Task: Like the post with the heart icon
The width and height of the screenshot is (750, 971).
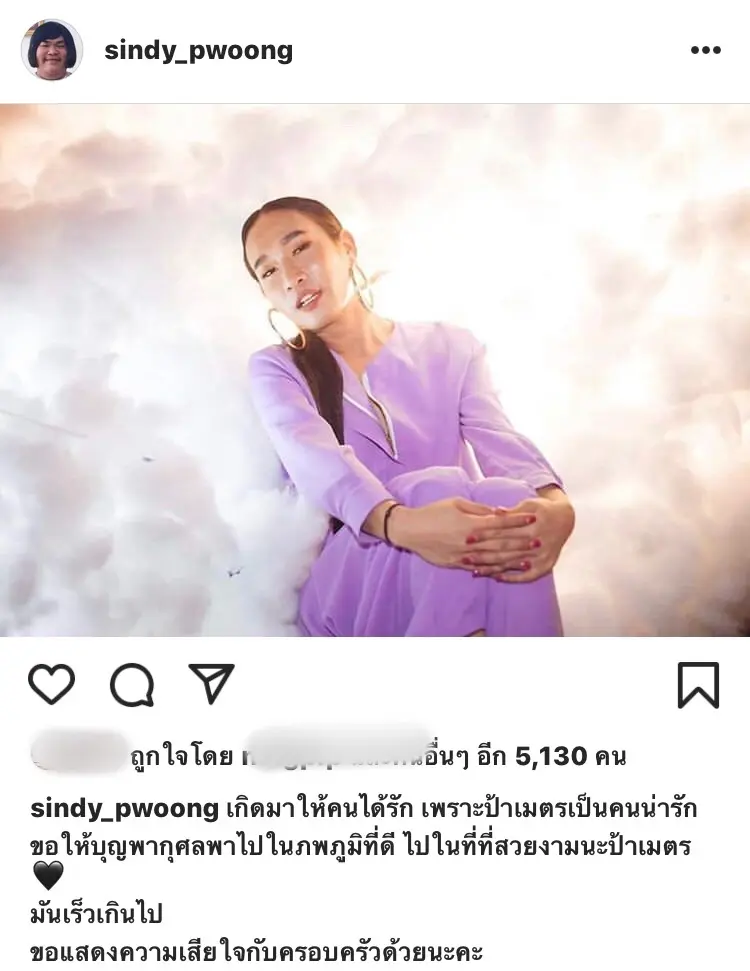Action: pos(51,684)
